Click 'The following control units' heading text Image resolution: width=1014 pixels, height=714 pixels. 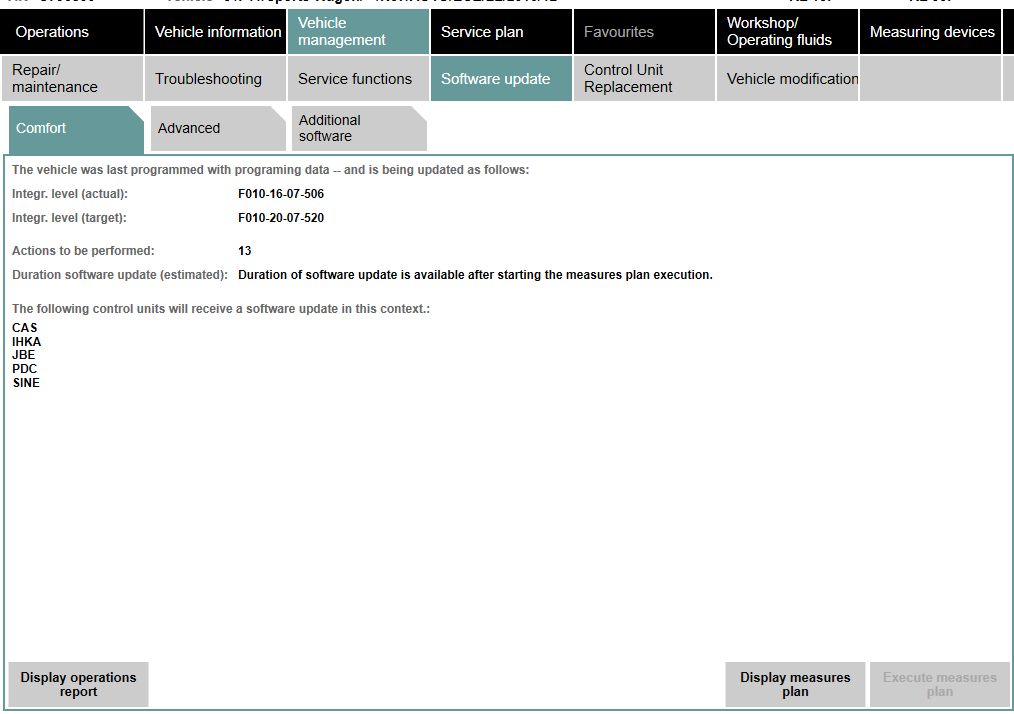tap(221, 309)
